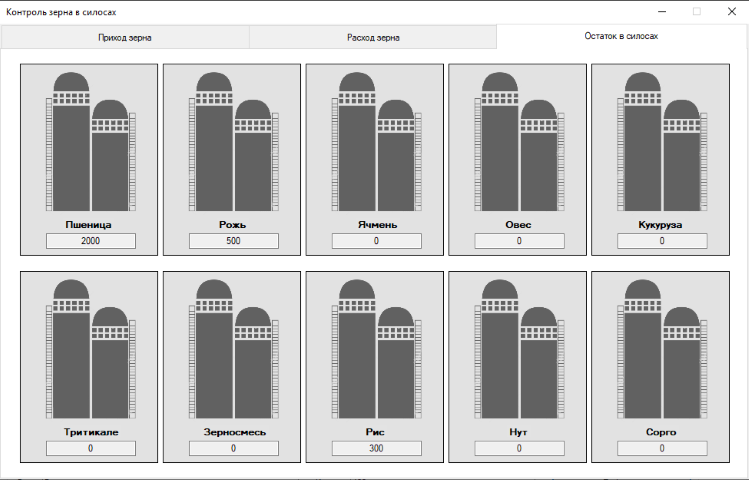Click the Сорго quantity field
The width and height of the screenshot is (749, 480).
tap(662, 449)
